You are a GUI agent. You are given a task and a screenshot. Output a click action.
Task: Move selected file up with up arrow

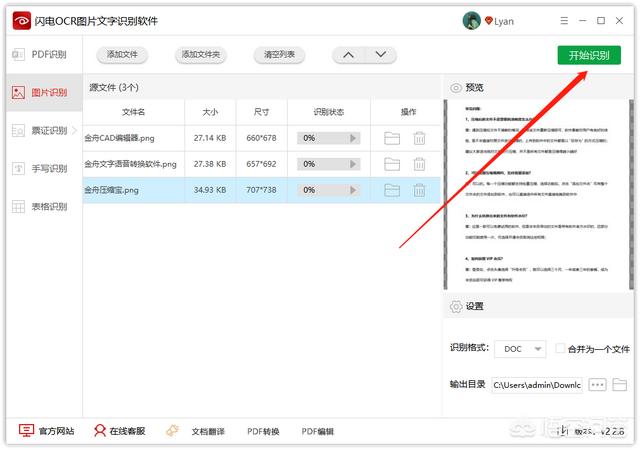click(348, 55)
